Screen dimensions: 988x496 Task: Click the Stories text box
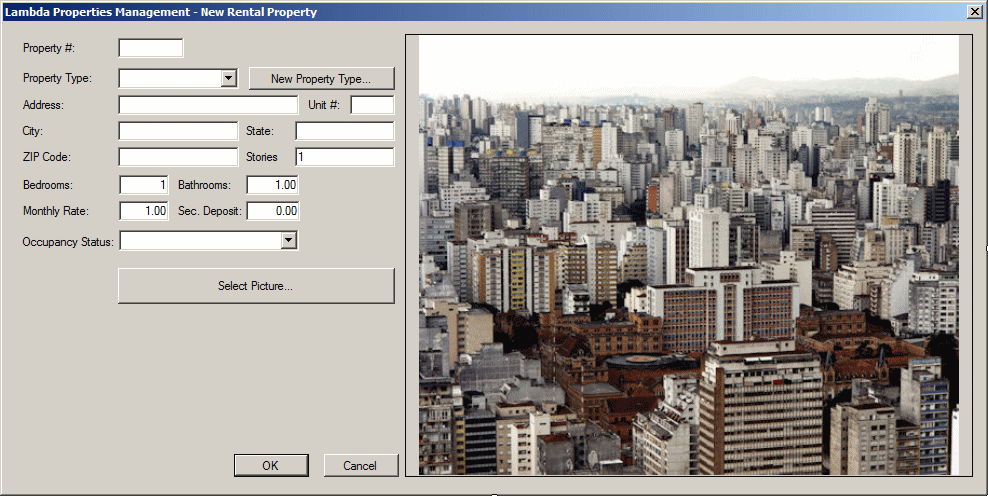[345, 157]
